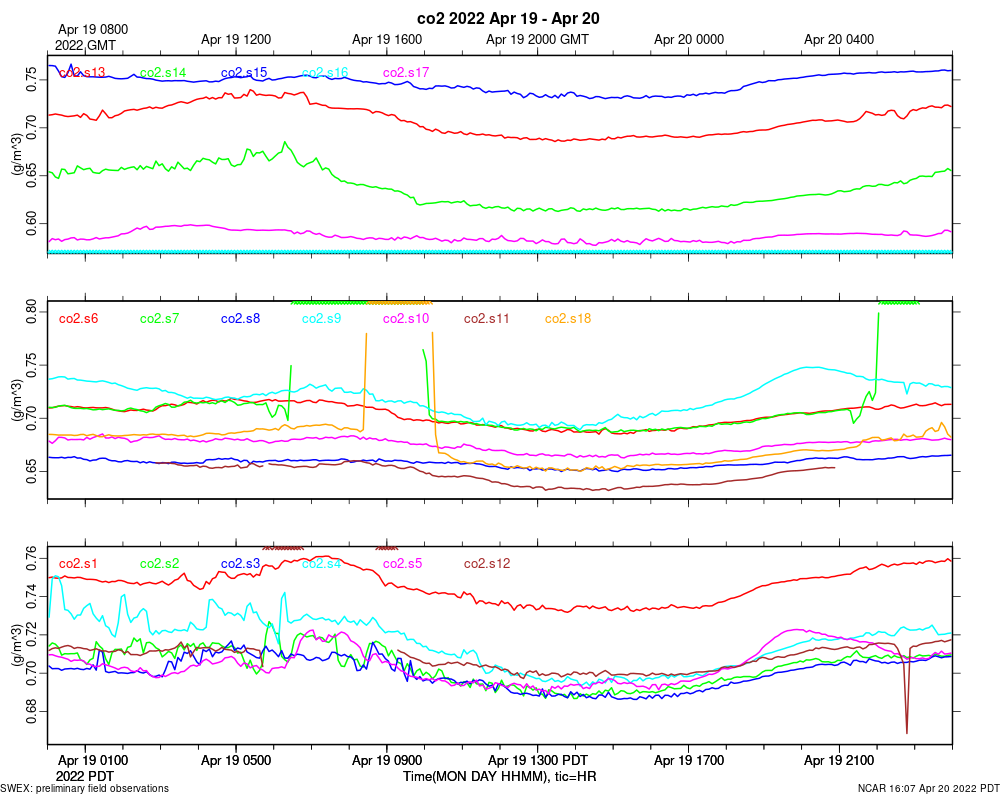Click the 0.60 tick label in top panel
The image size is (1000, 800).
[32, 223]
